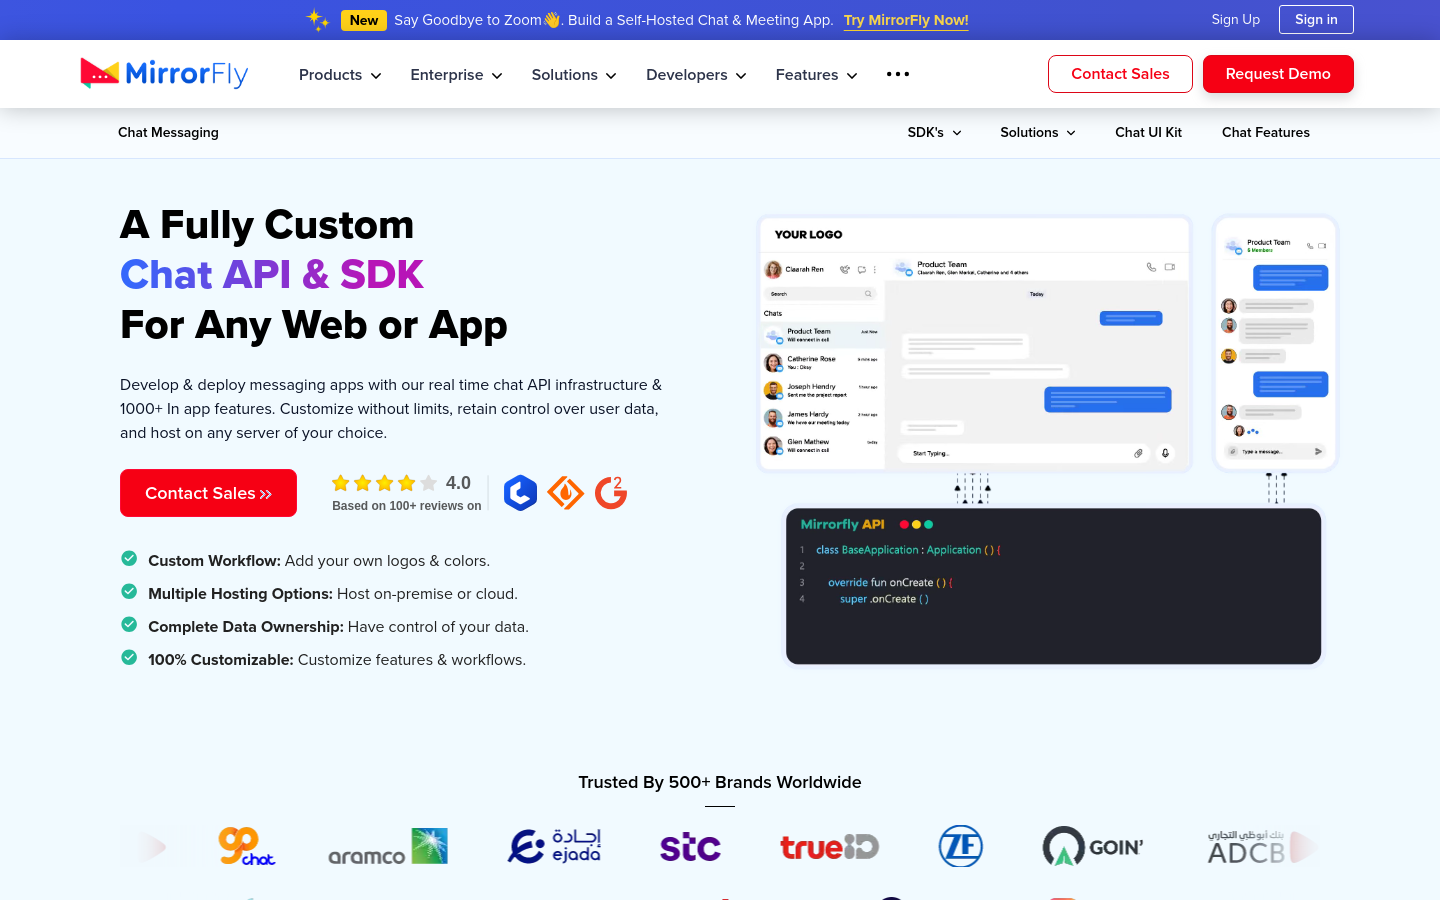Click the chat app mockup with YOUR LOGO
This screenshot has width=1440, height=900.
[975, 344]
